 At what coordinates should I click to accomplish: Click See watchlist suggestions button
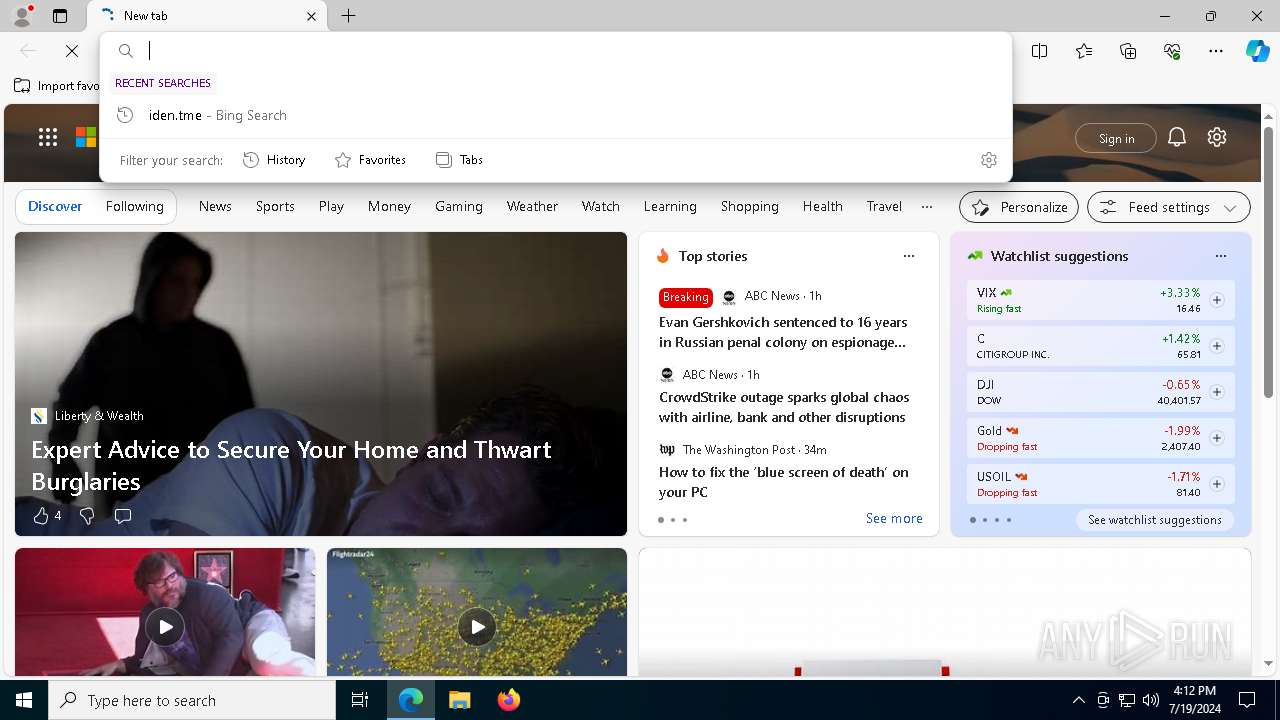point(1155,520)
